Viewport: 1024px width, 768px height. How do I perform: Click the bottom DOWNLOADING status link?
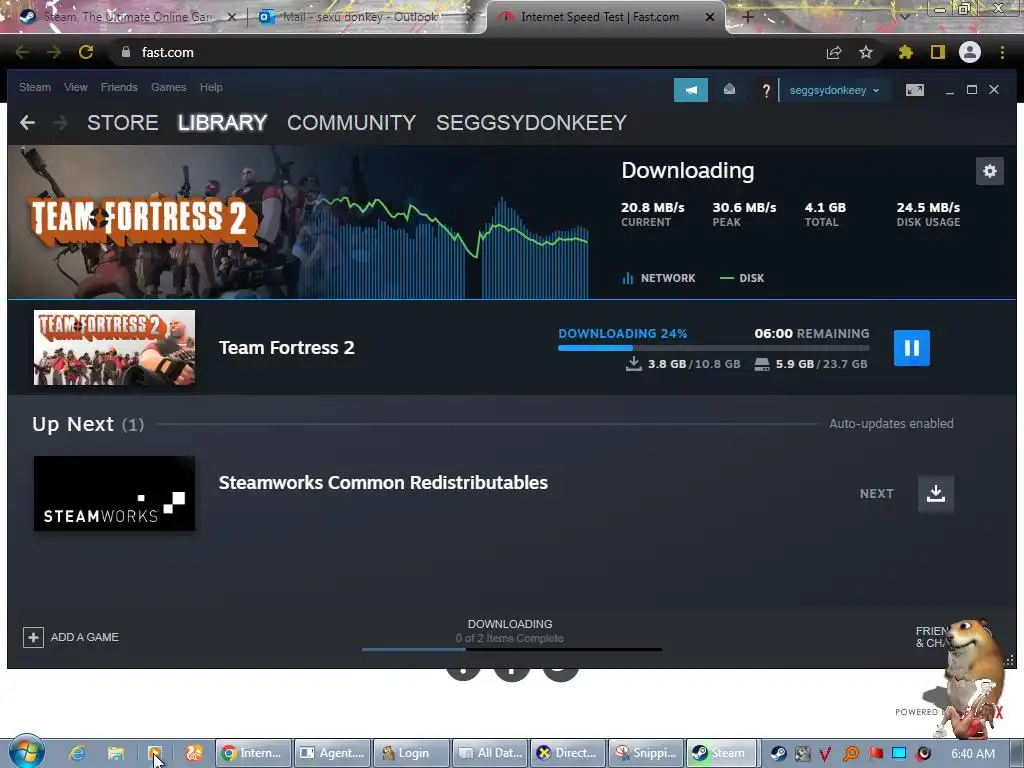(510, 624)
